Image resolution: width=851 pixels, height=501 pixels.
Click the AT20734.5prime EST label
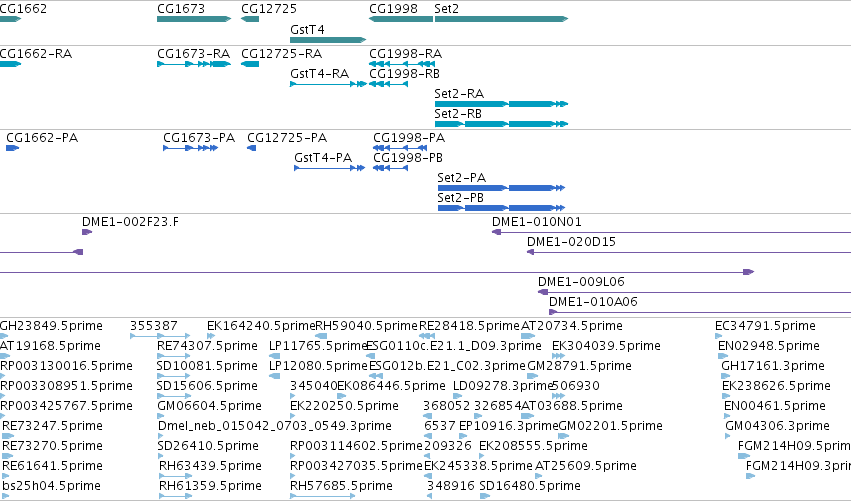pos(571,326)
